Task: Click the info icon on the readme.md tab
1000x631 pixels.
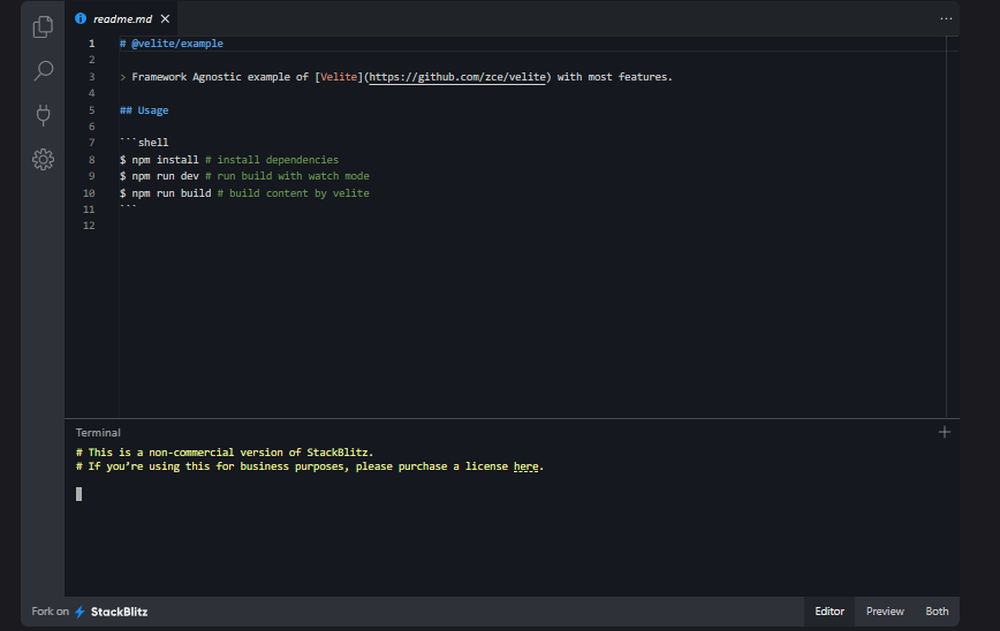Action: pyautogui.click(x=80, y=18)
